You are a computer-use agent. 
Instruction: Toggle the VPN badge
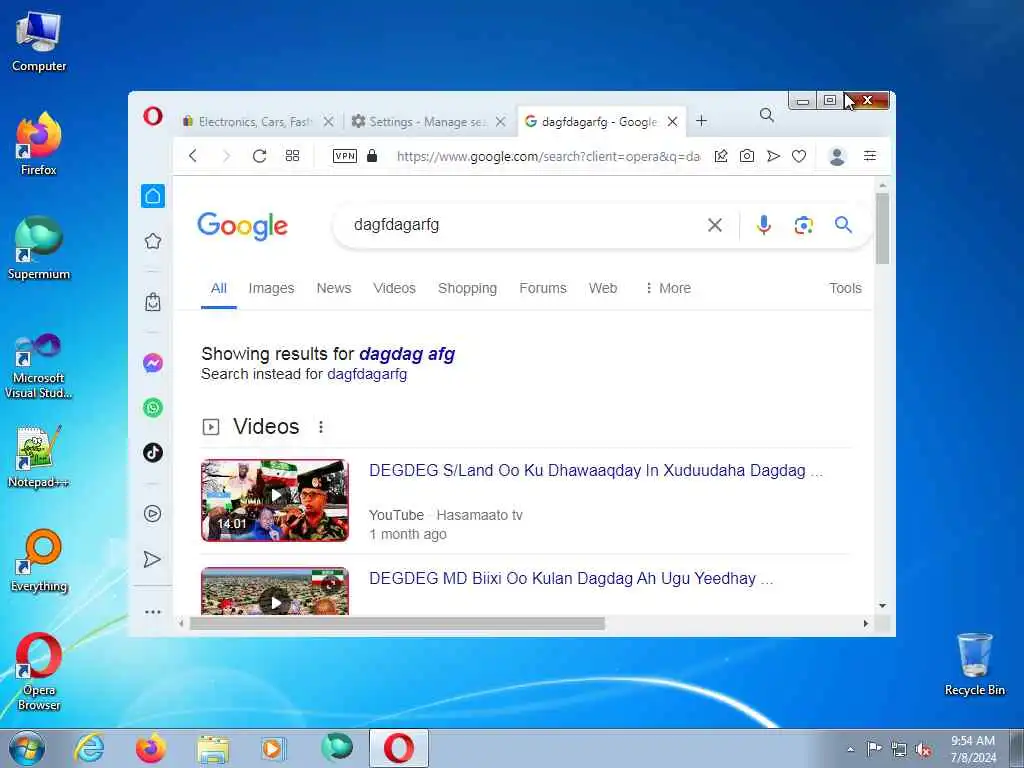click(x=345, y=155)
